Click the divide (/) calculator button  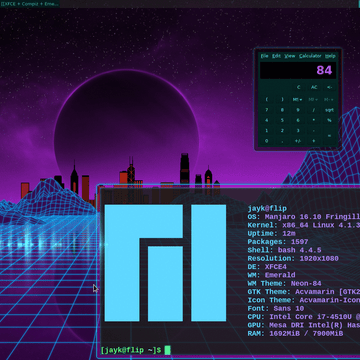click(314, 110)
